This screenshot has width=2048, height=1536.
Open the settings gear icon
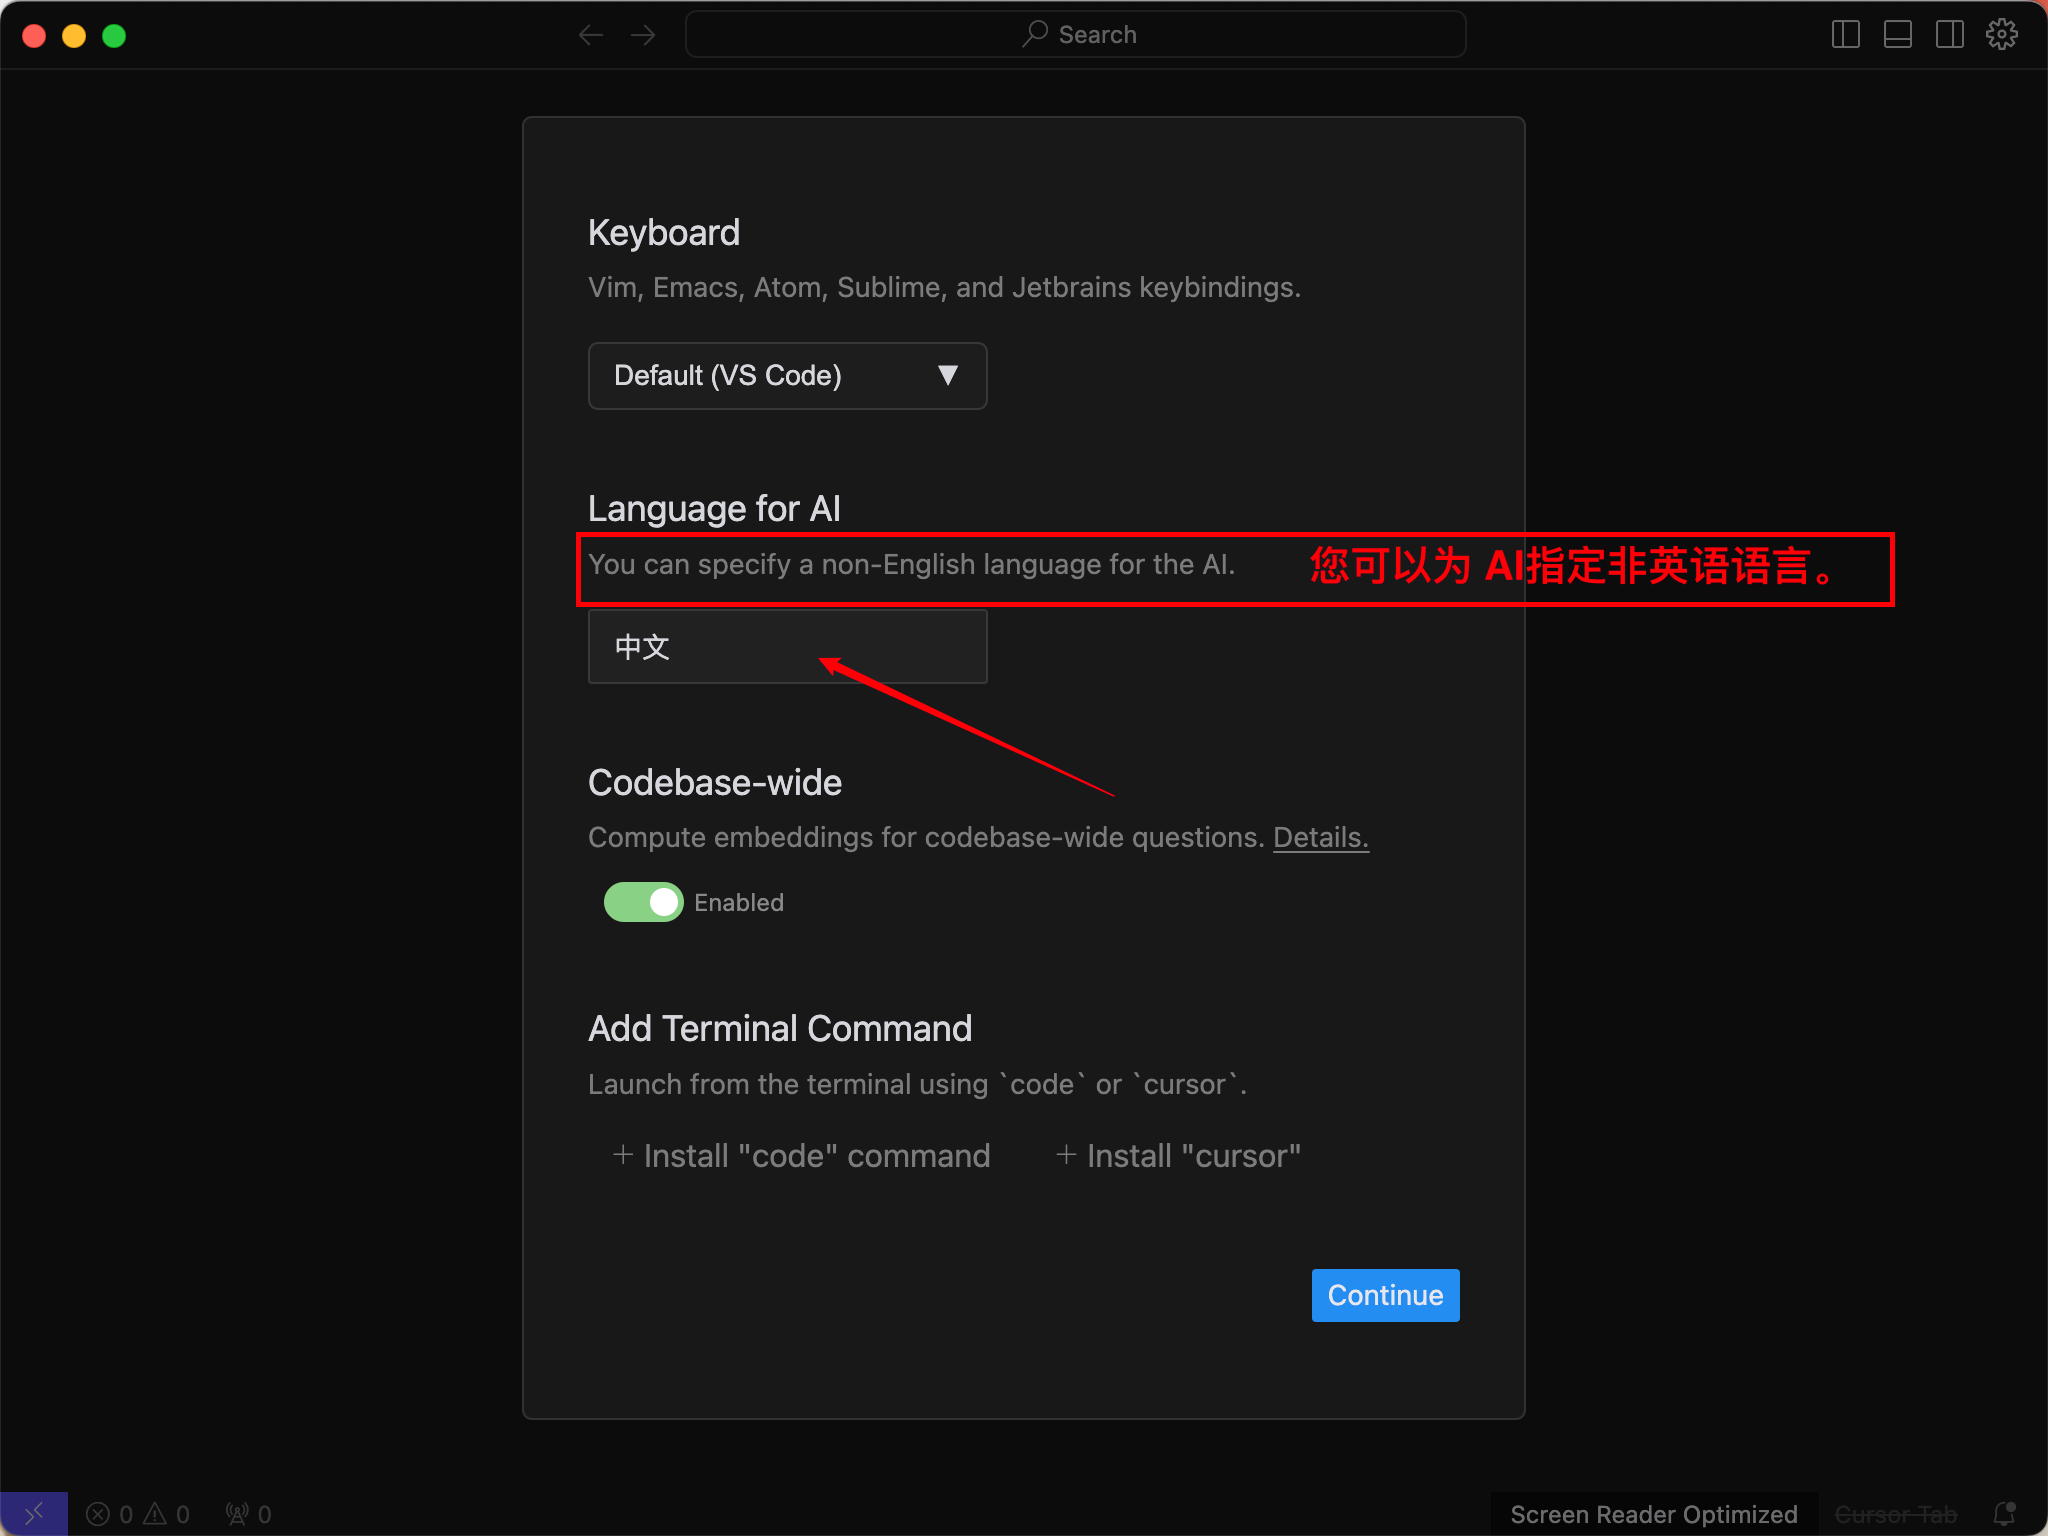[2001, 35]
